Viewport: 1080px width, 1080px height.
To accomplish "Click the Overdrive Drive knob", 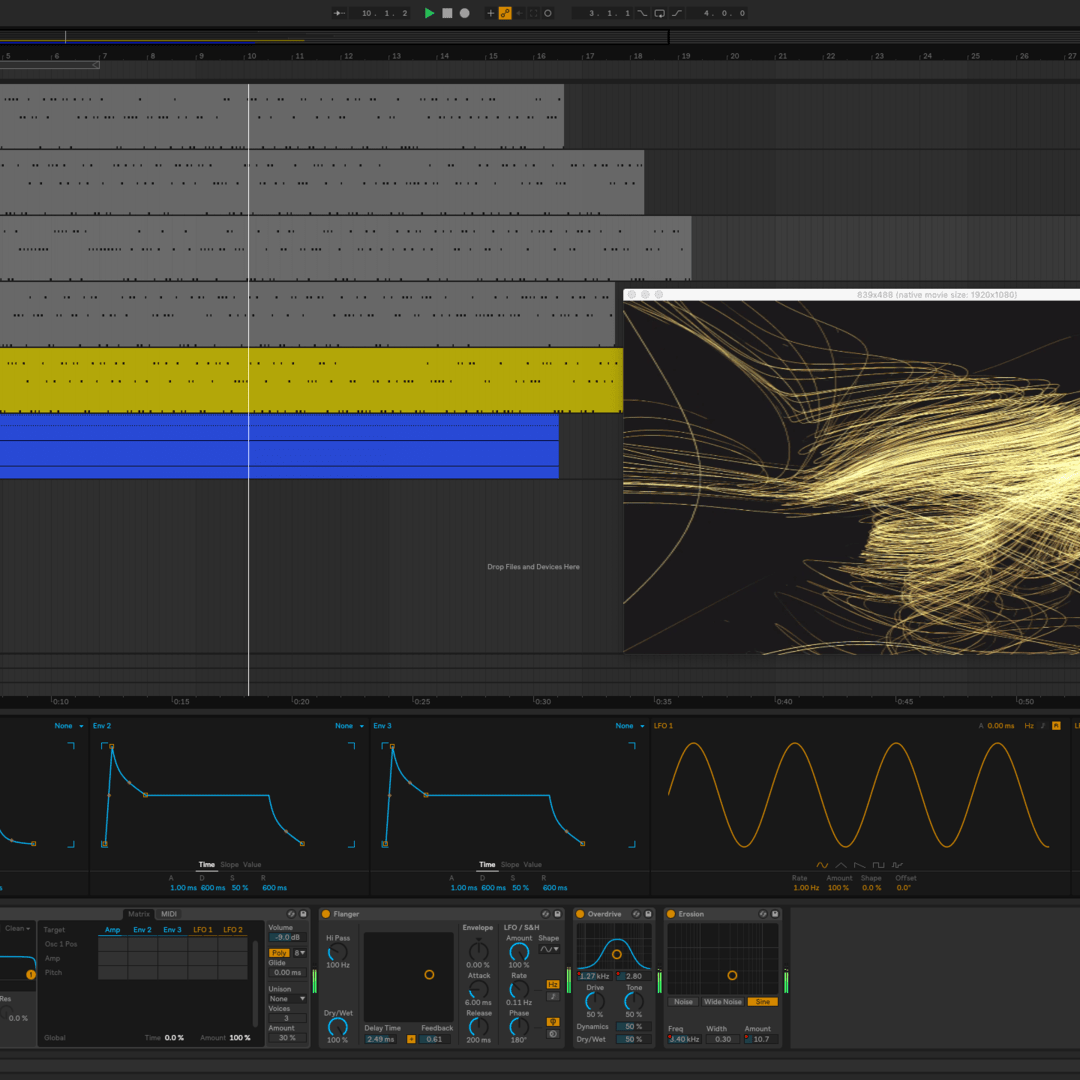I will click(595, 1000).
